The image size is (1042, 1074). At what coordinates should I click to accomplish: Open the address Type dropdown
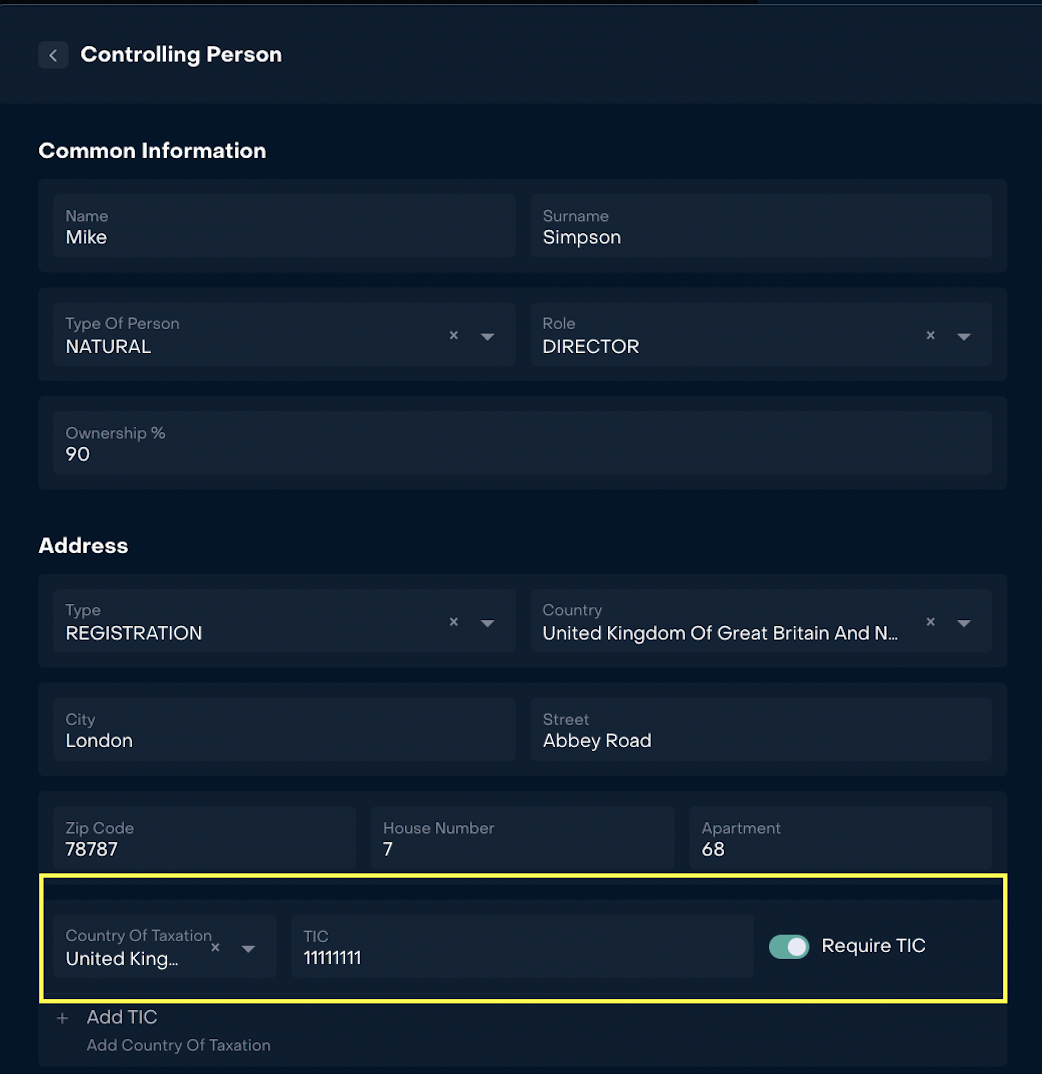tap(488, 623)
